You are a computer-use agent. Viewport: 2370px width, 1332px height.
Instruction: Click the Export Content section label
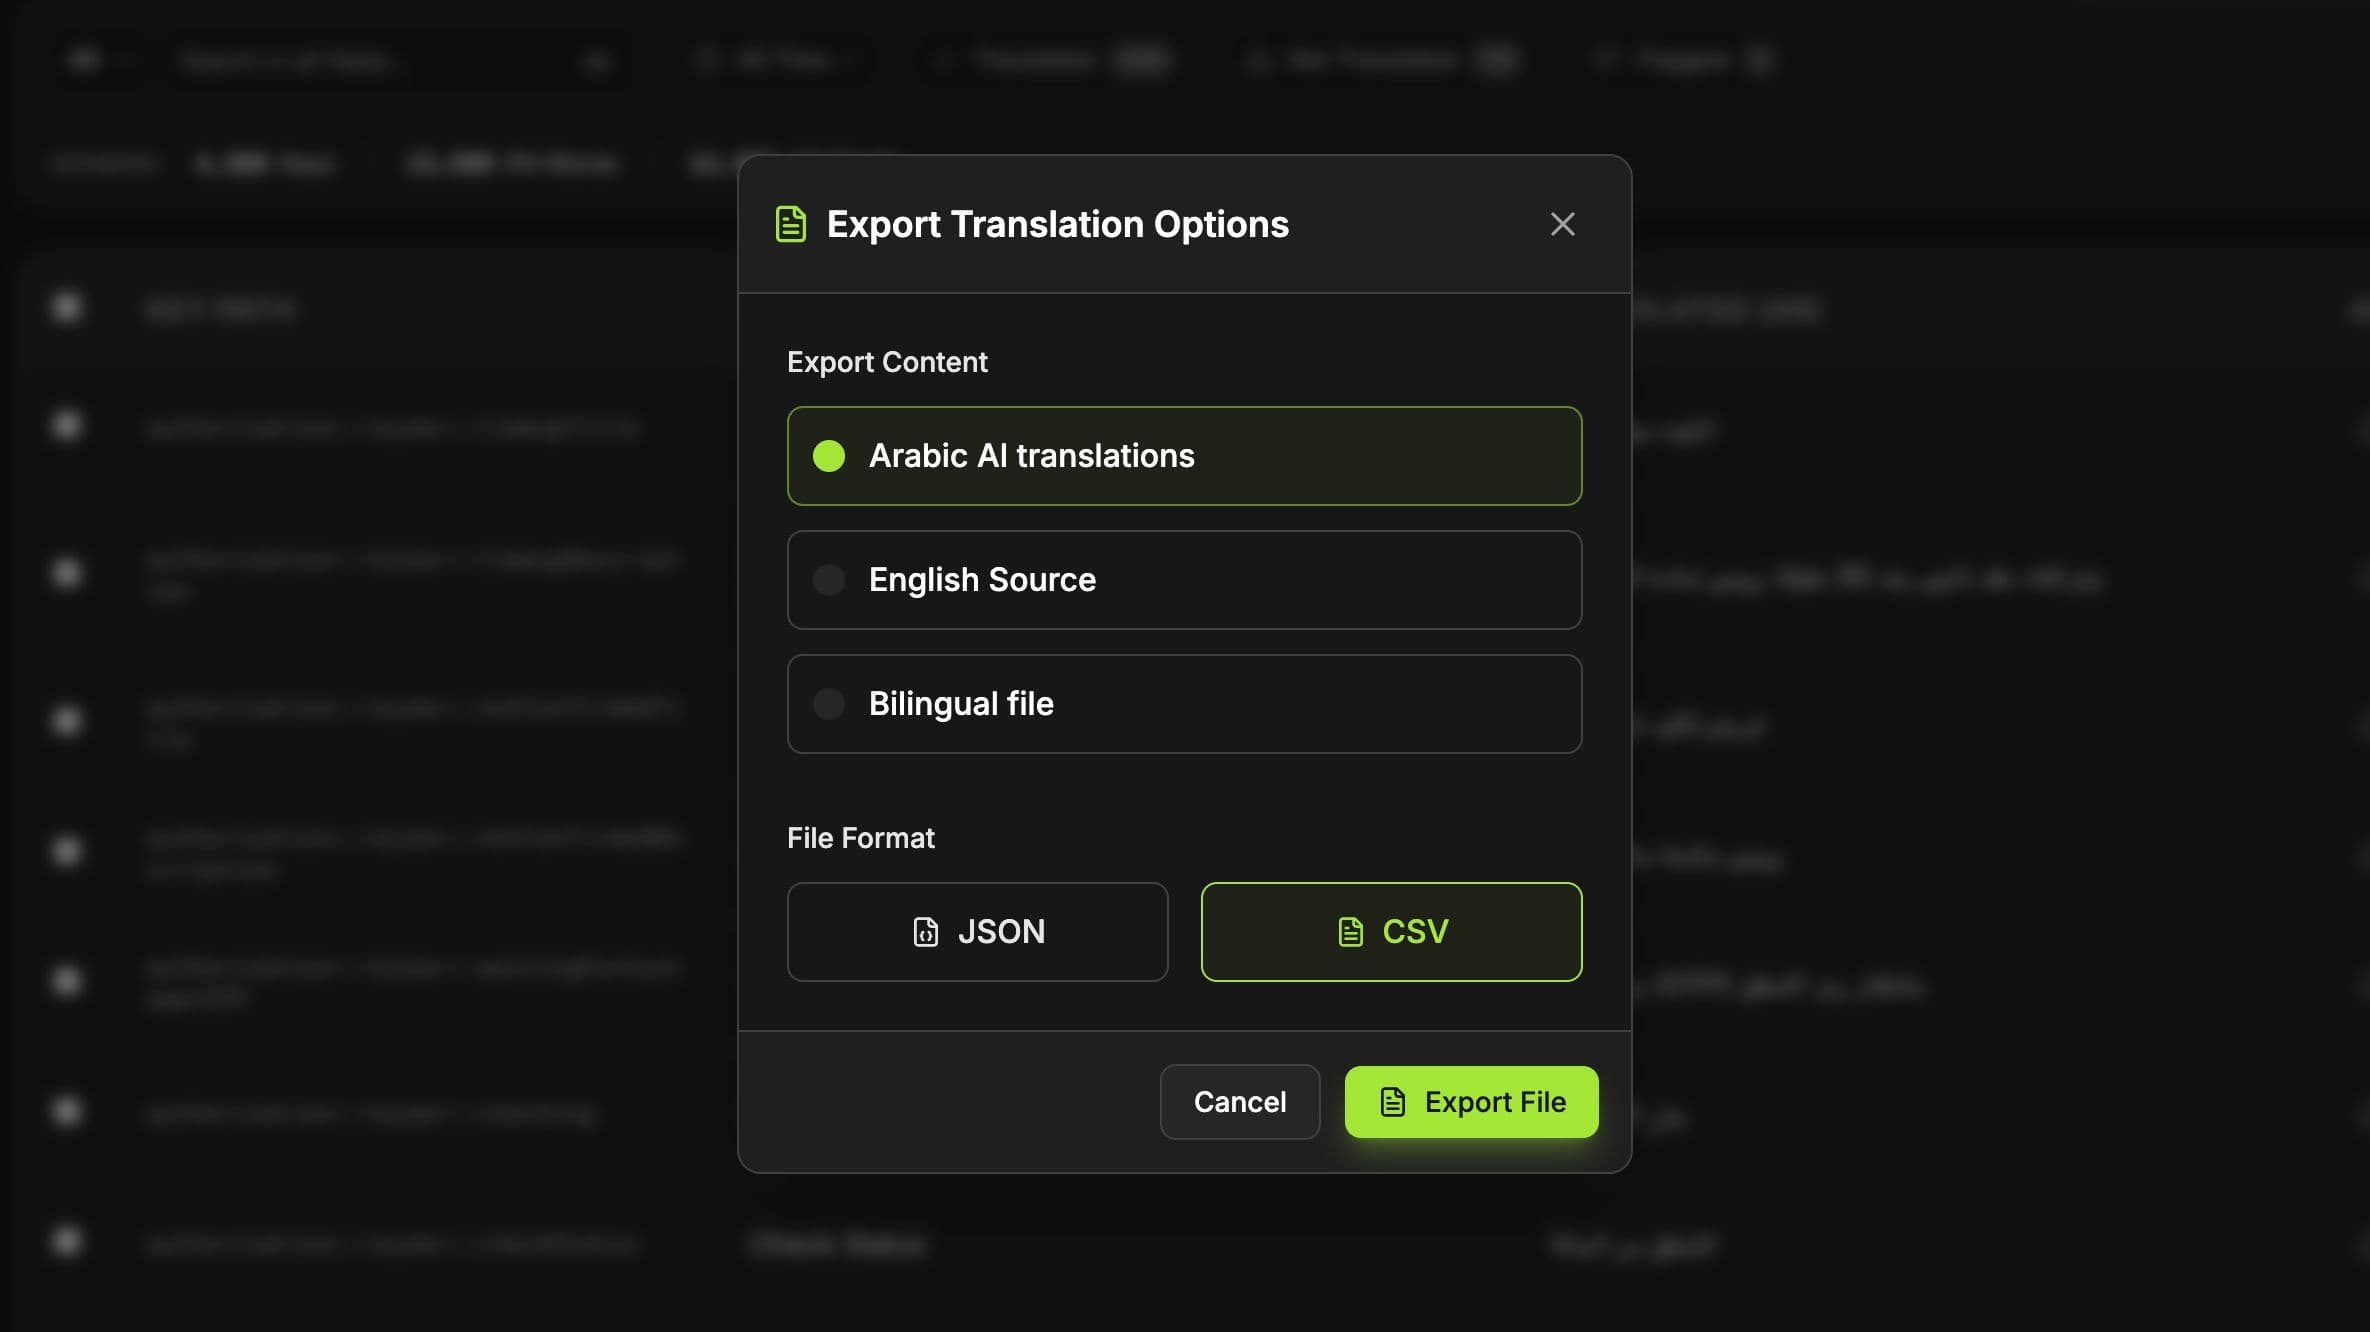click(887, 362)
